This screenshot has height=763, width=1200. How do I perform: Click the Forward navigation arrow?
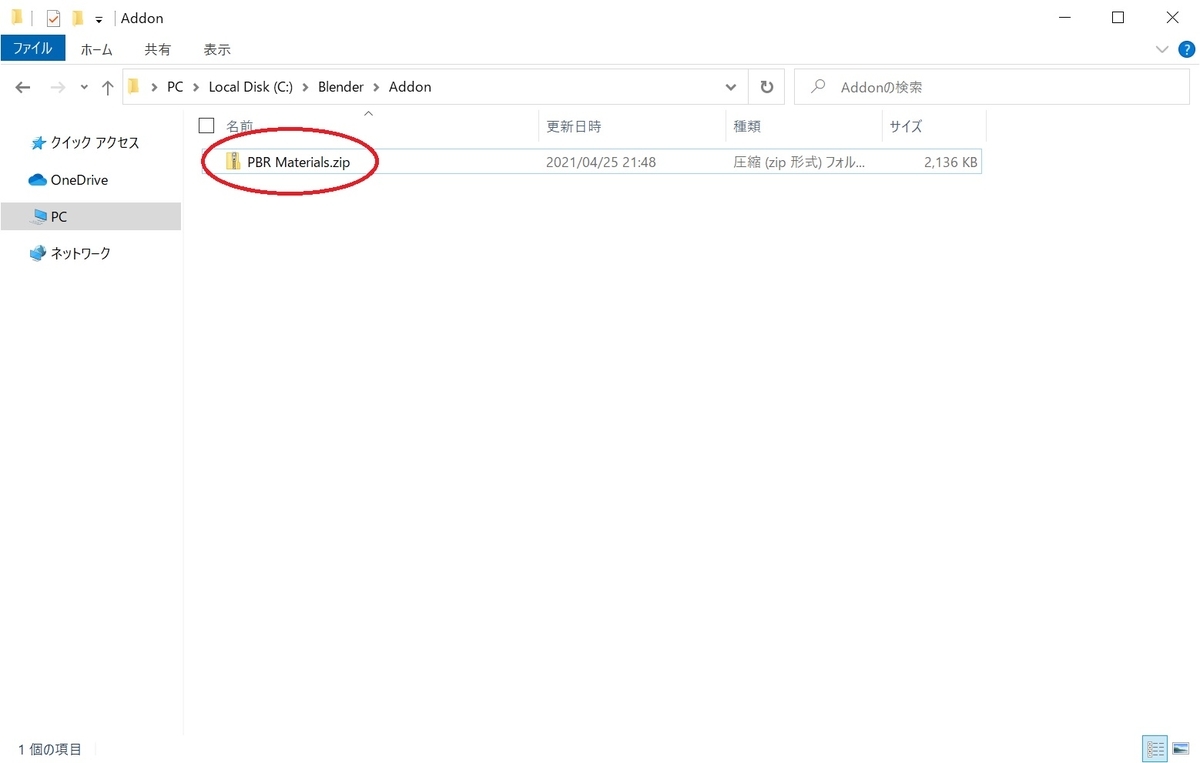click(x=57, y=87)
